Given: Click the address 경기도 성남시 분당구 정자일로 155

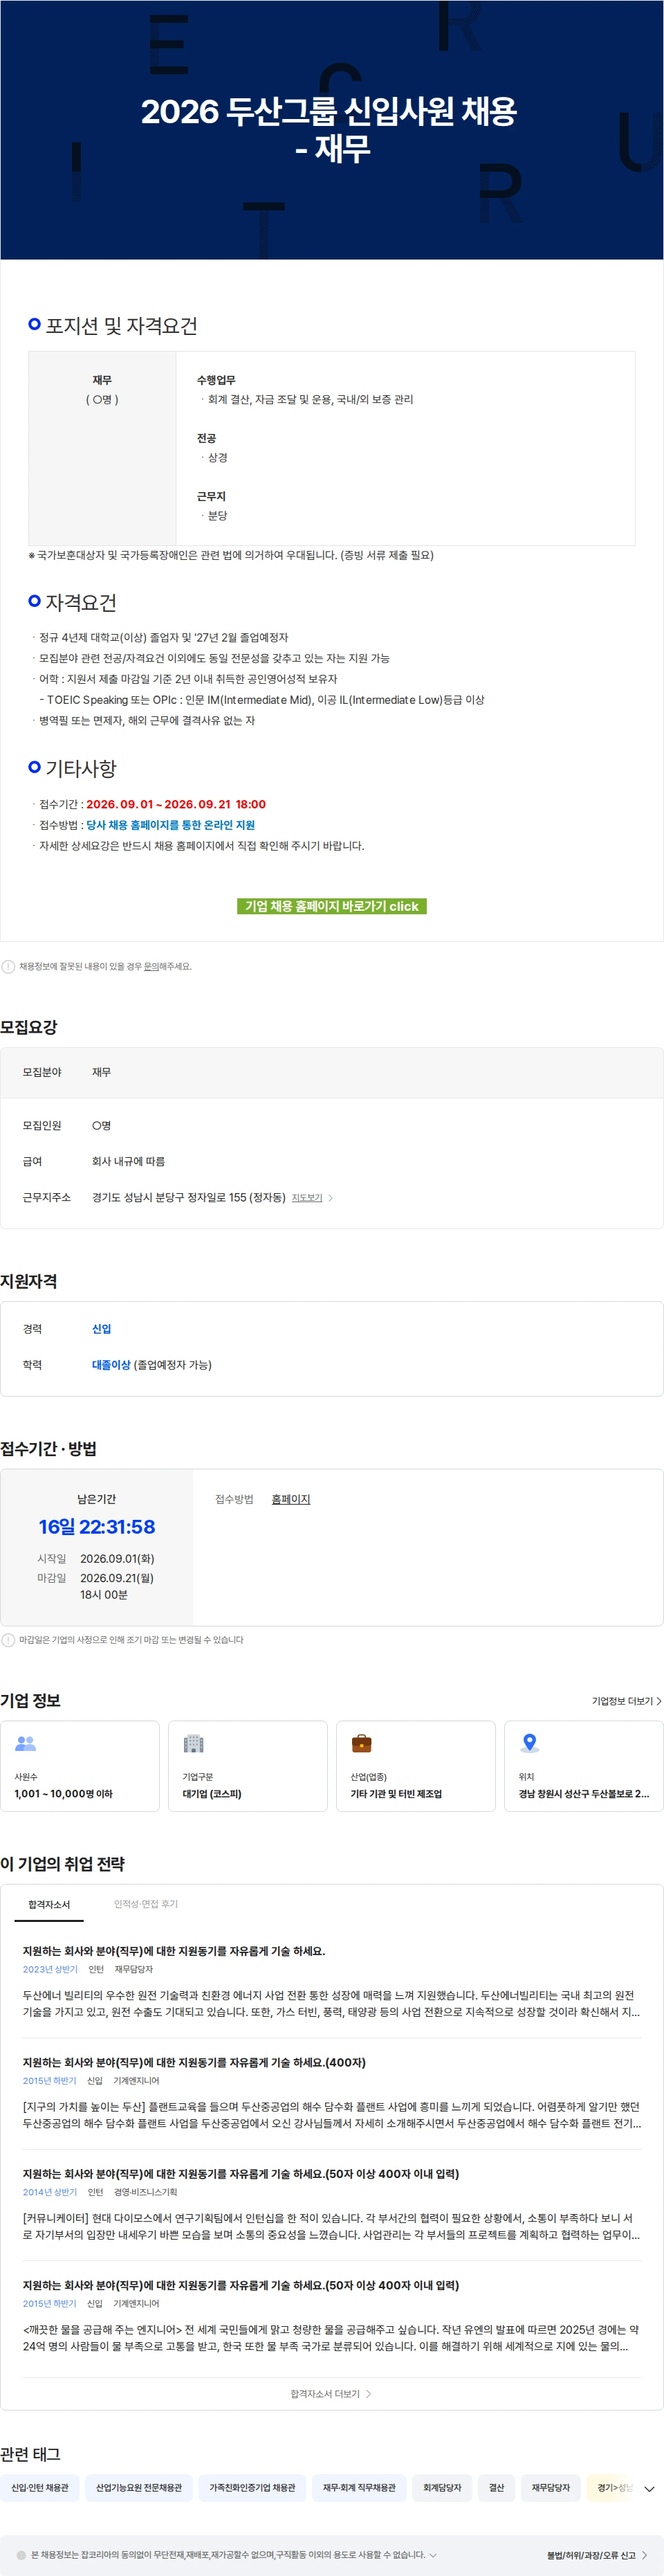Looking at the screenshot, I should 189,1198.
